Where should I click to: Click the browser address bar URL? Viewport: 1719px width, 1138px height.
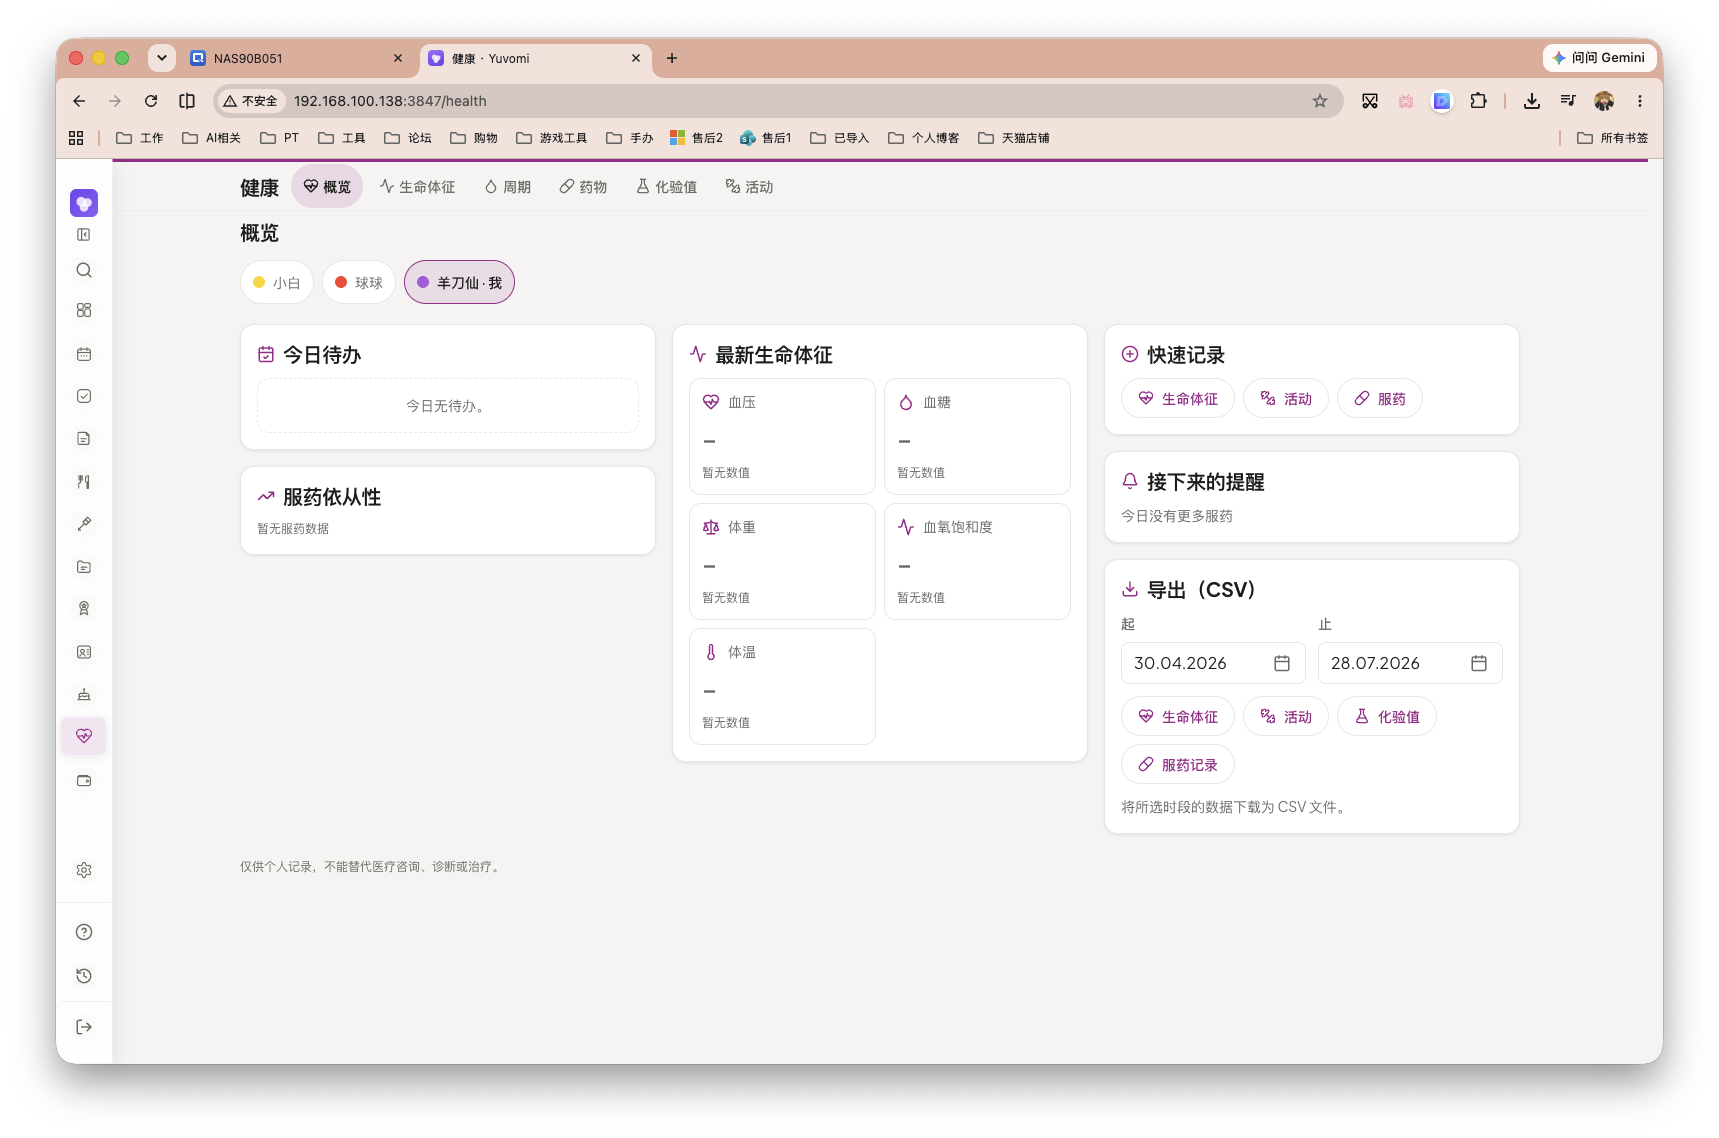pyautogui.click(x=390, y=101)
